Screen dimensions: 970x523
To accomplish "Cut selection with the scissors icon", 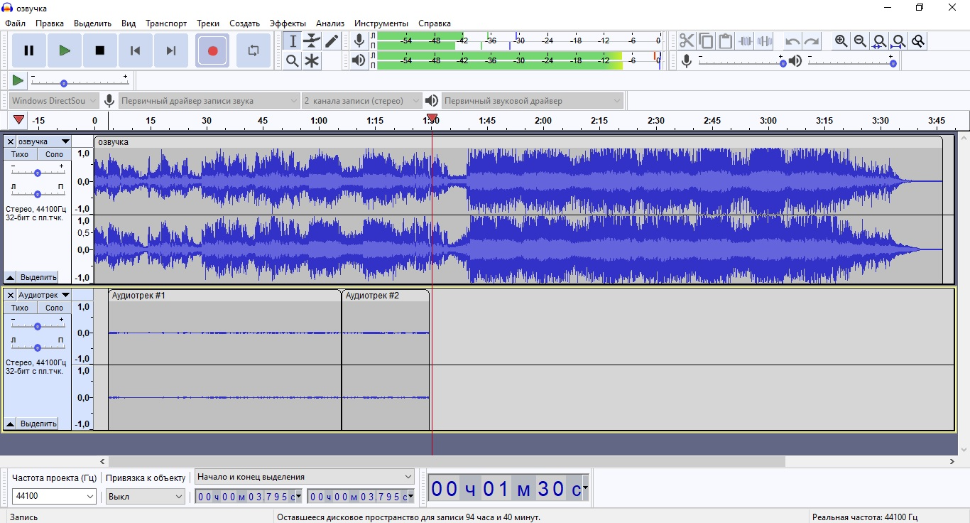I will pos(686,41).
